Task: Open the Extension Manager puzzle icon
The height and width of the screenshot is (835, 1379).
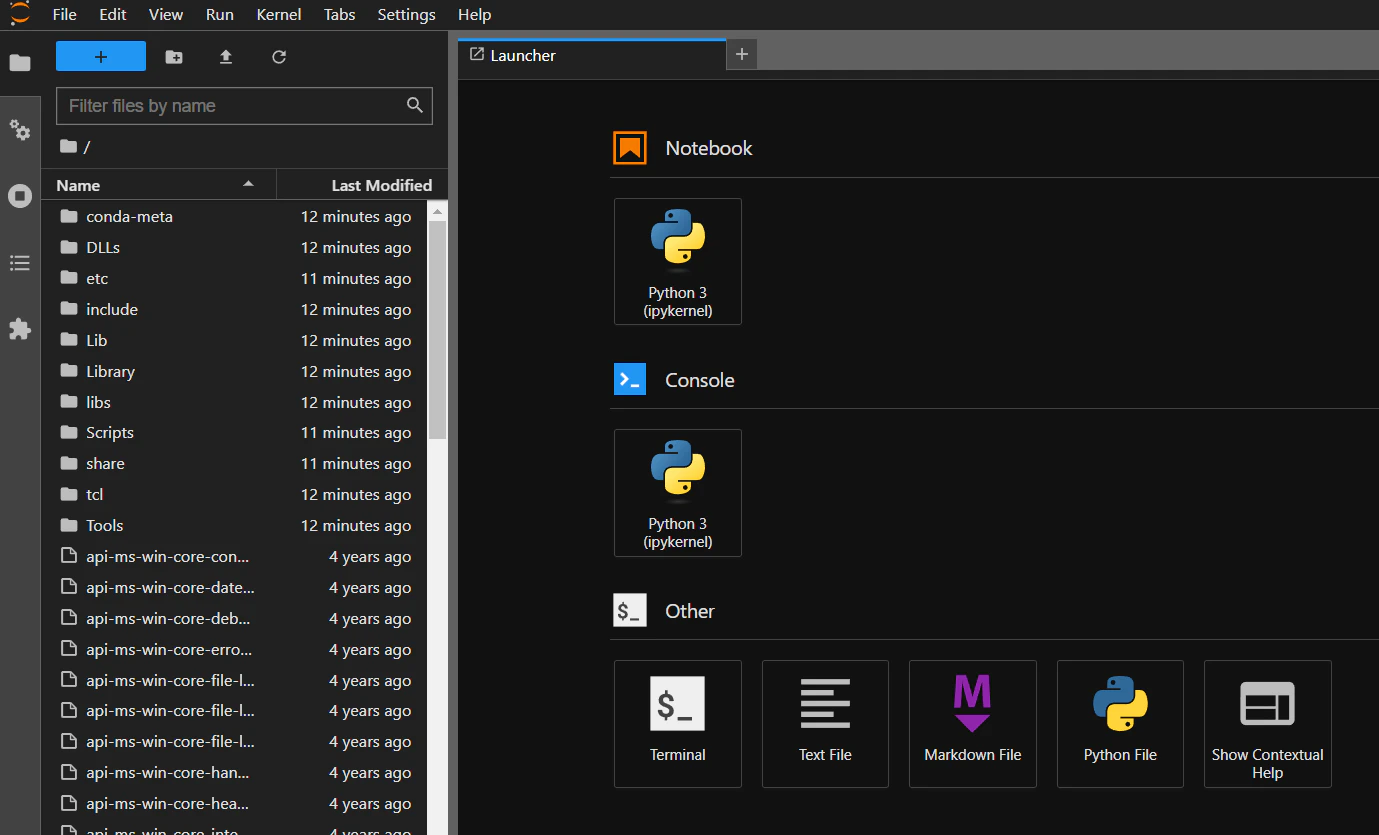Action: click(20, 329)
